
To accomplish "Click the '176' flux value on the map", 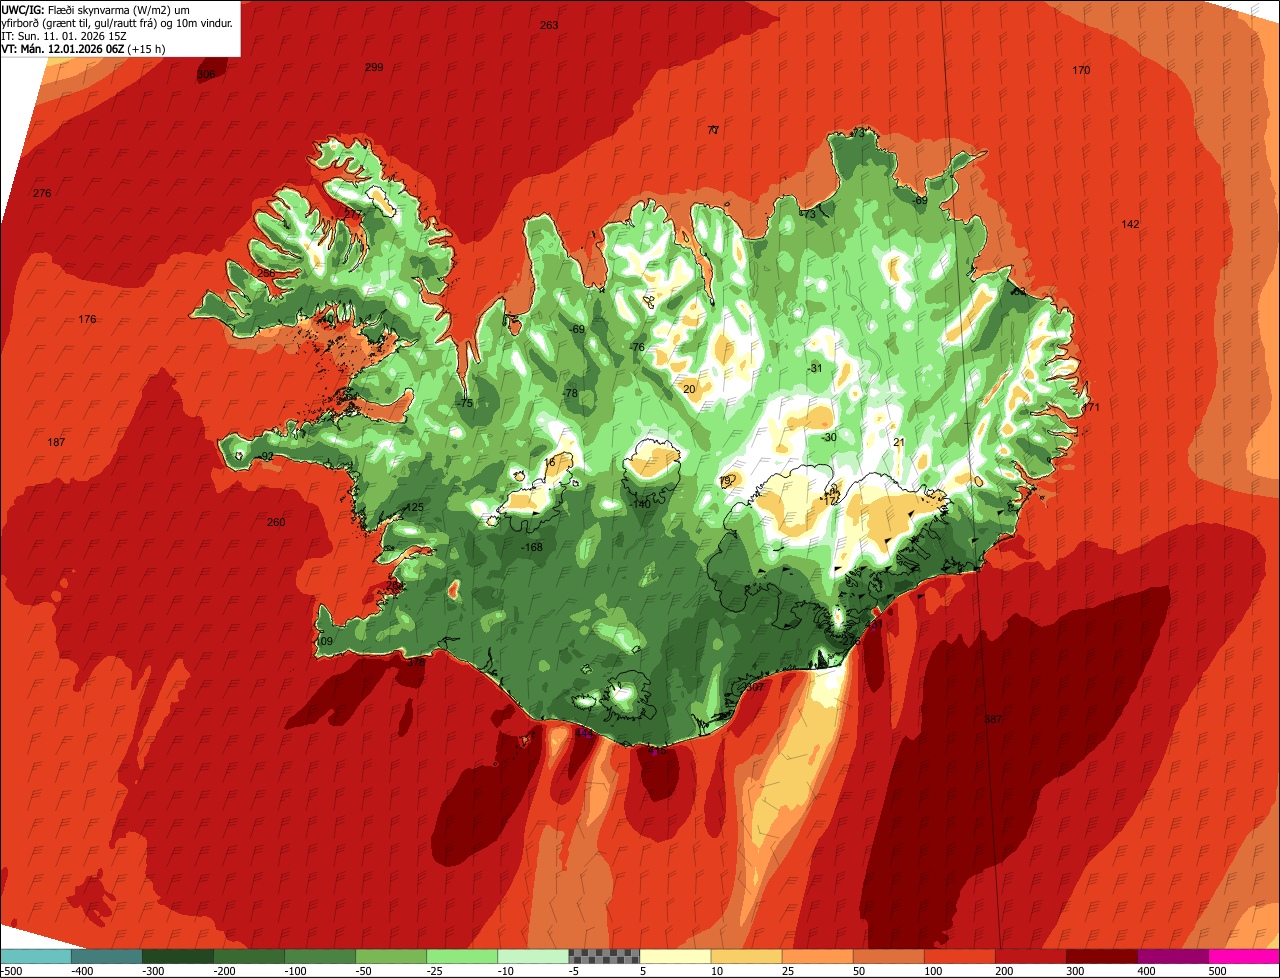I will tap(88, 320).
